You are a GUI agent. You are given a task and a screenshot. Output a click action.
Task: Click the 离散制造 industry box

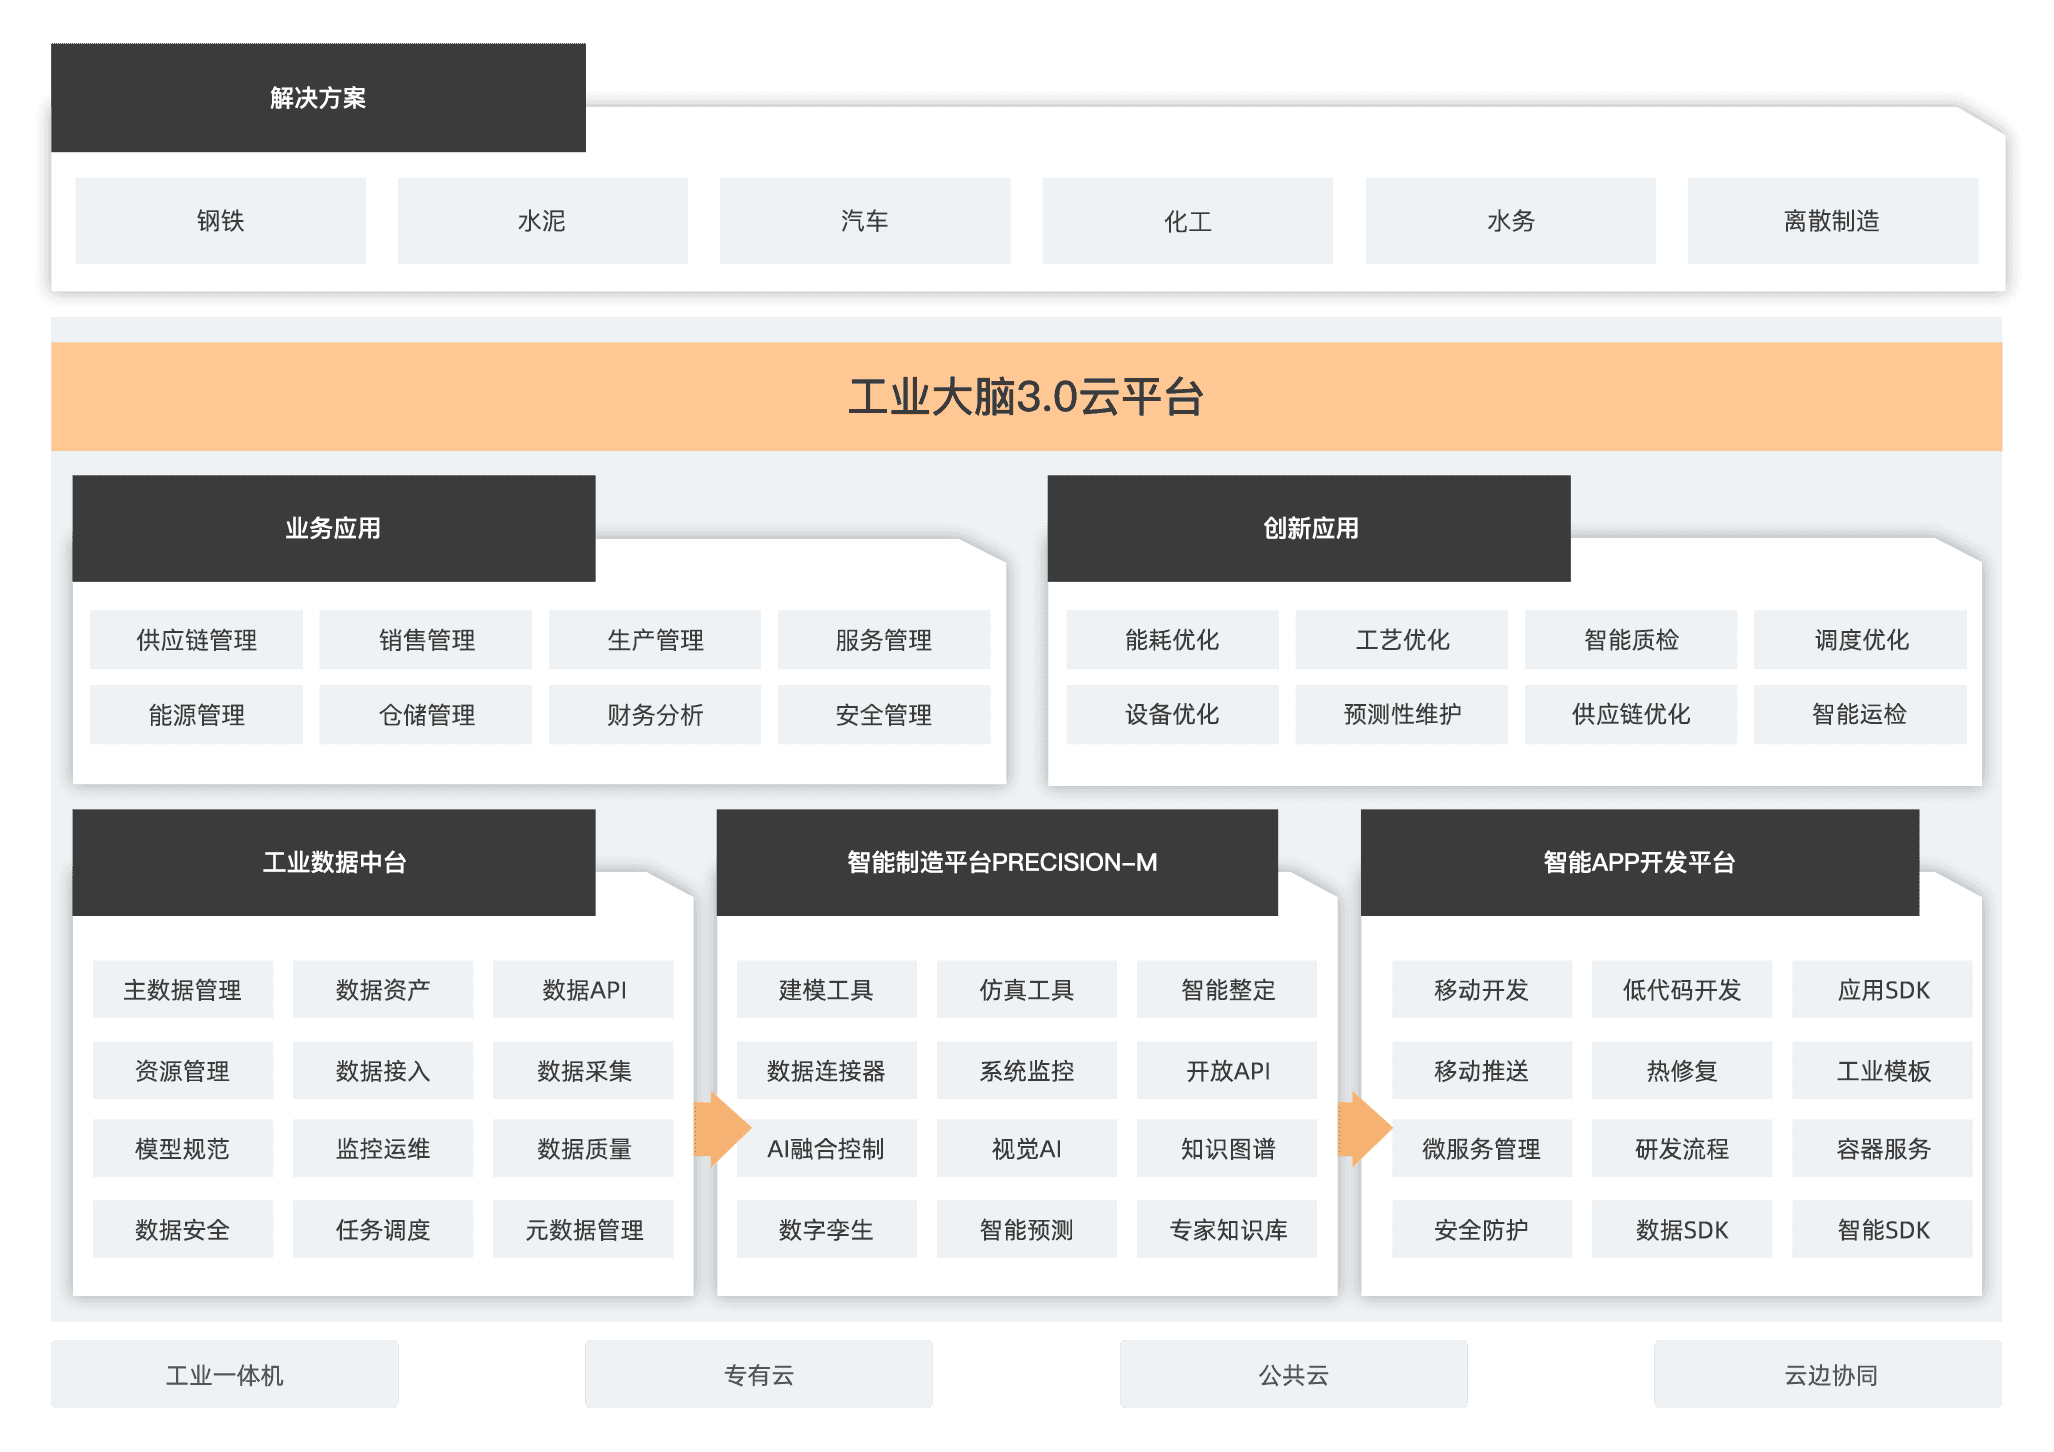pos(1832,221)
